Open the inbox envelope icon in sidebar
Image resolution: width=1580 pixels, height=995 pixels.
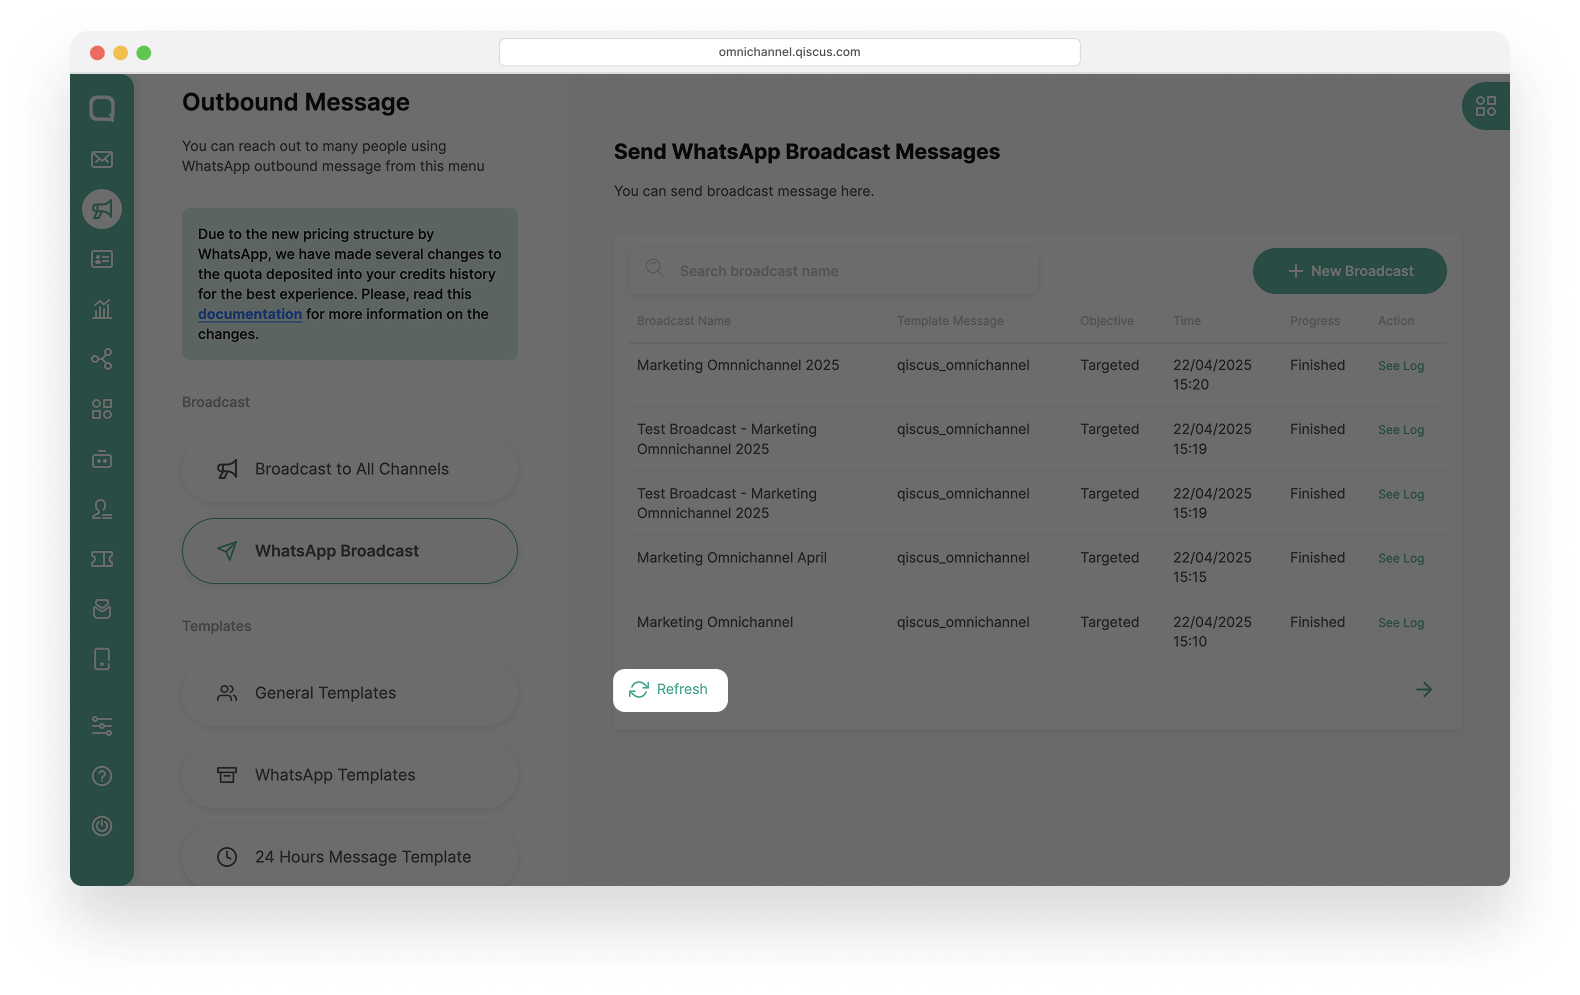click(x=102, y=159)
